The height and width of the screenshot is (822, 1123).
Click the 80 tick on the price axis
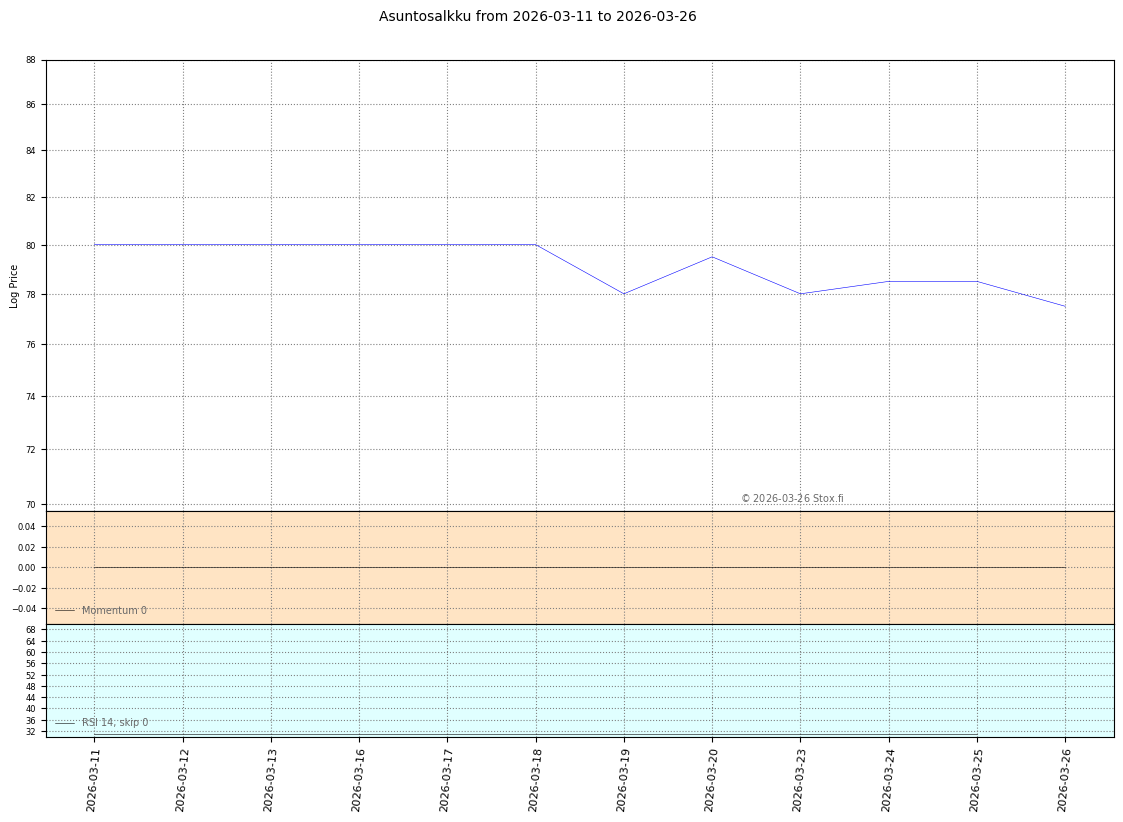[30, 246]
